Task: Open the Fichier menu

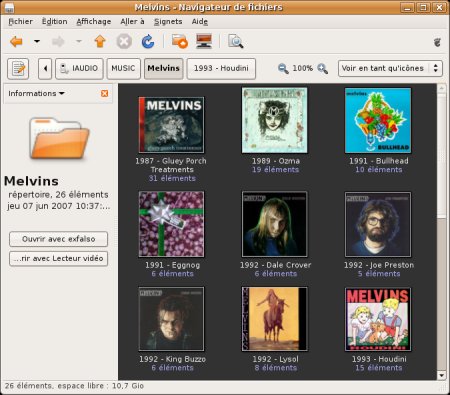Action: [20, 22]
